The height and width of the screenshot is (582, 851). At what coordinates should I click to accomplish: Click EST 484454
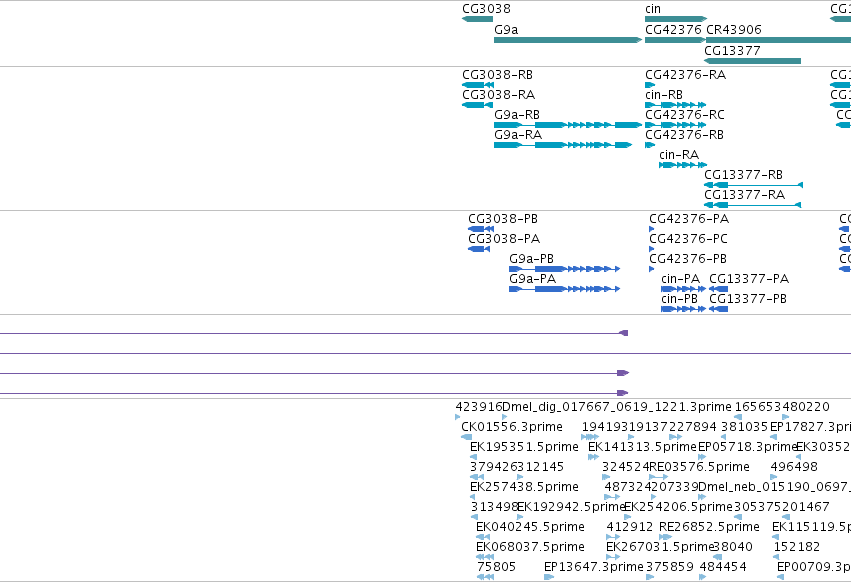(702, 577)
